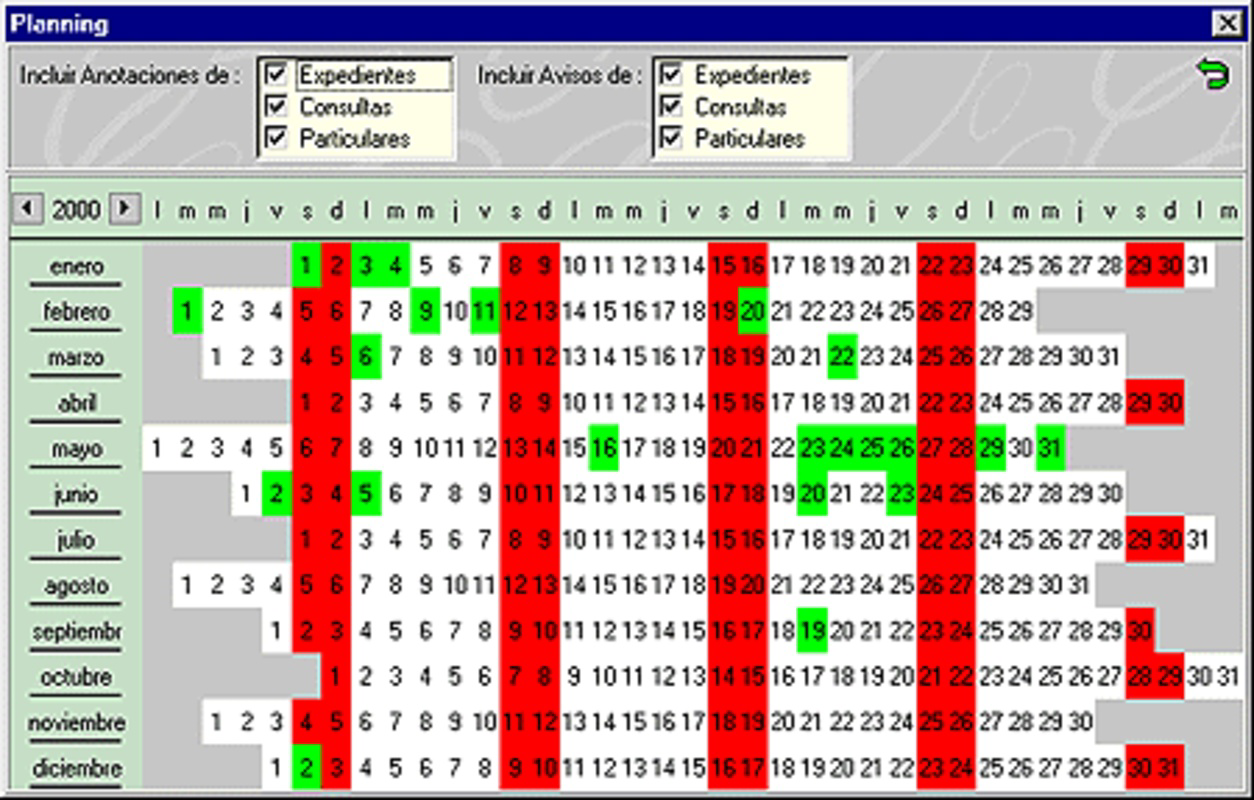Screen dimensions: 1254x800
Task: Select green day 1 in enero
Action: (306, 266)
